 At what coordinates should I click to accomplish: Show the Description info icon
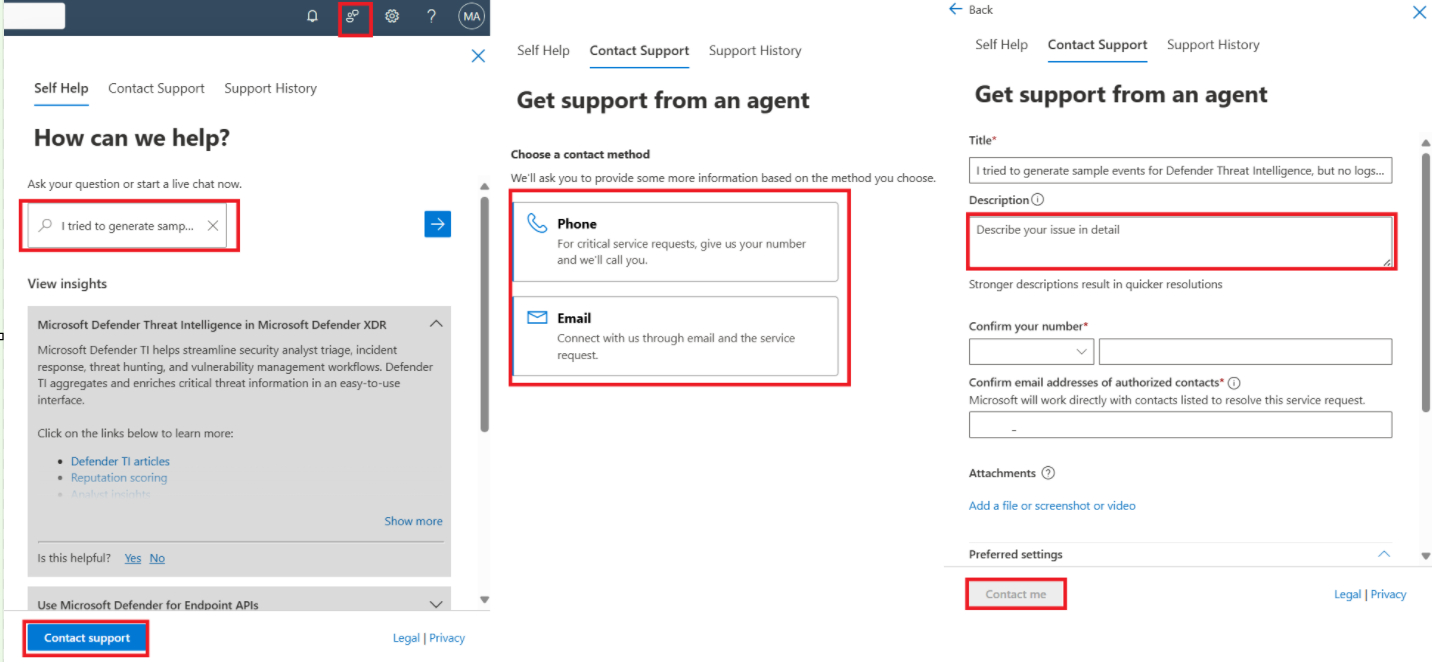(x=1037, y=200)
